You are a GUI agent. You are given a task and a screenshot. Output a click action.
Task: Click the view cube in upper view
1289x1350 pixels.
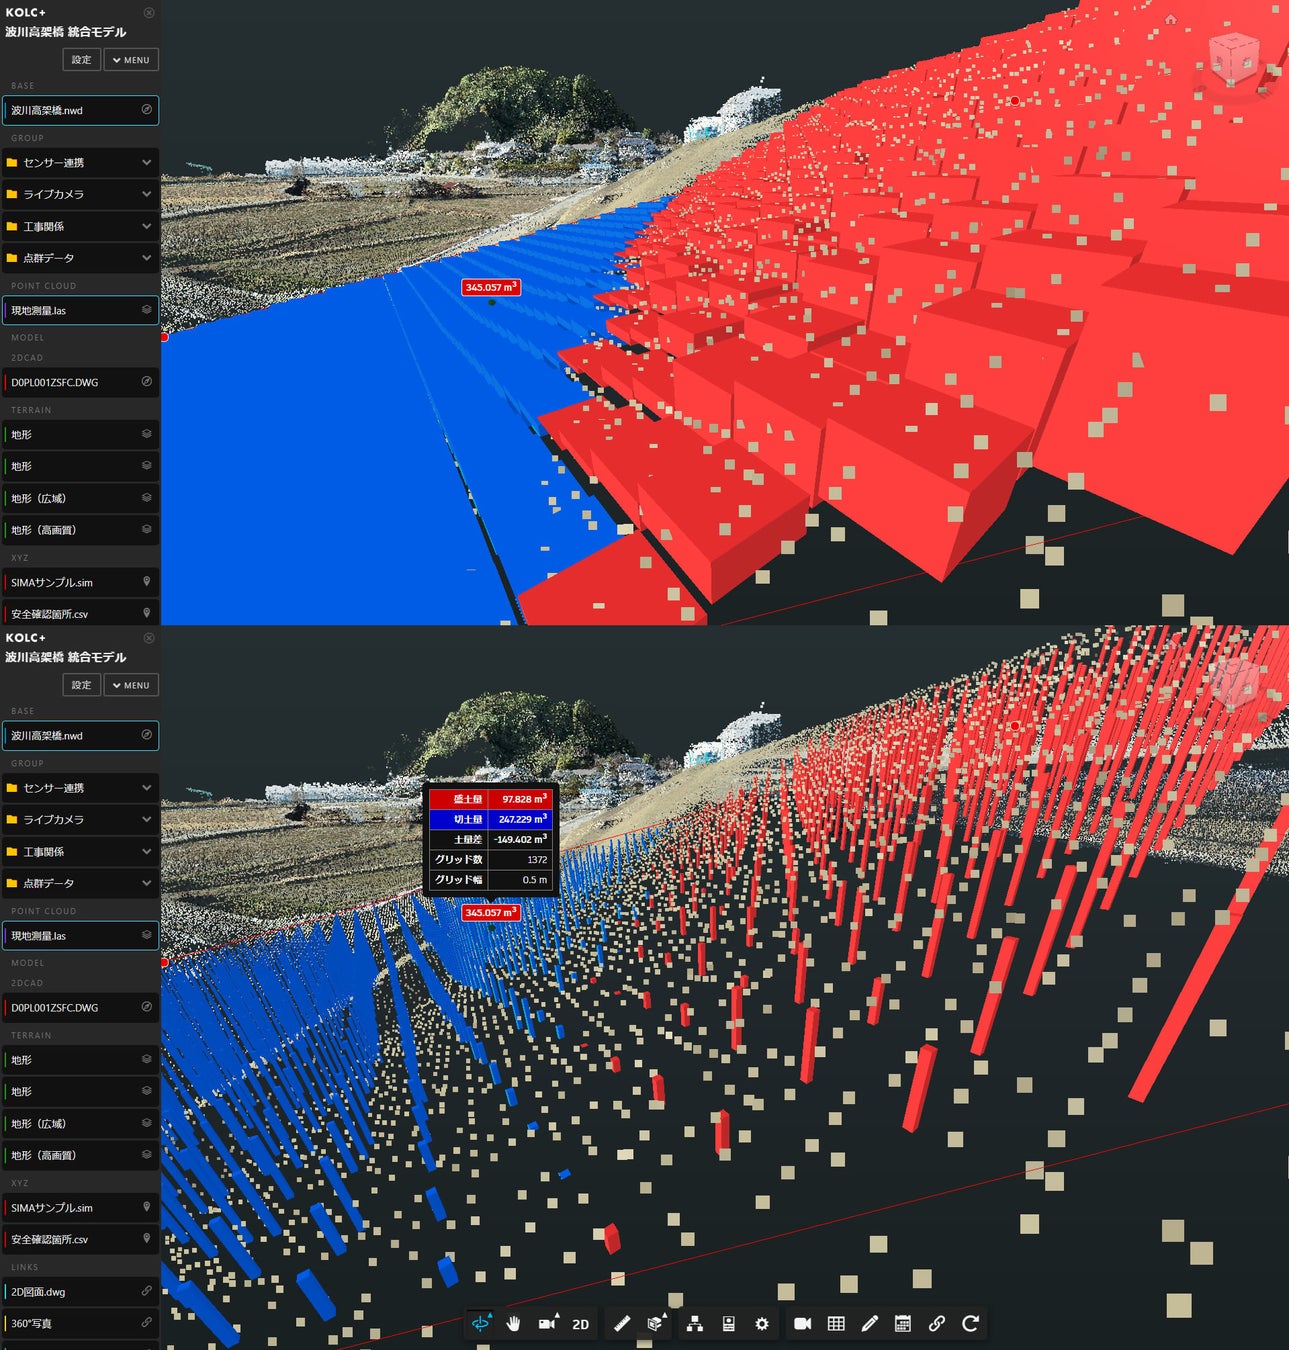point(1234,58)
